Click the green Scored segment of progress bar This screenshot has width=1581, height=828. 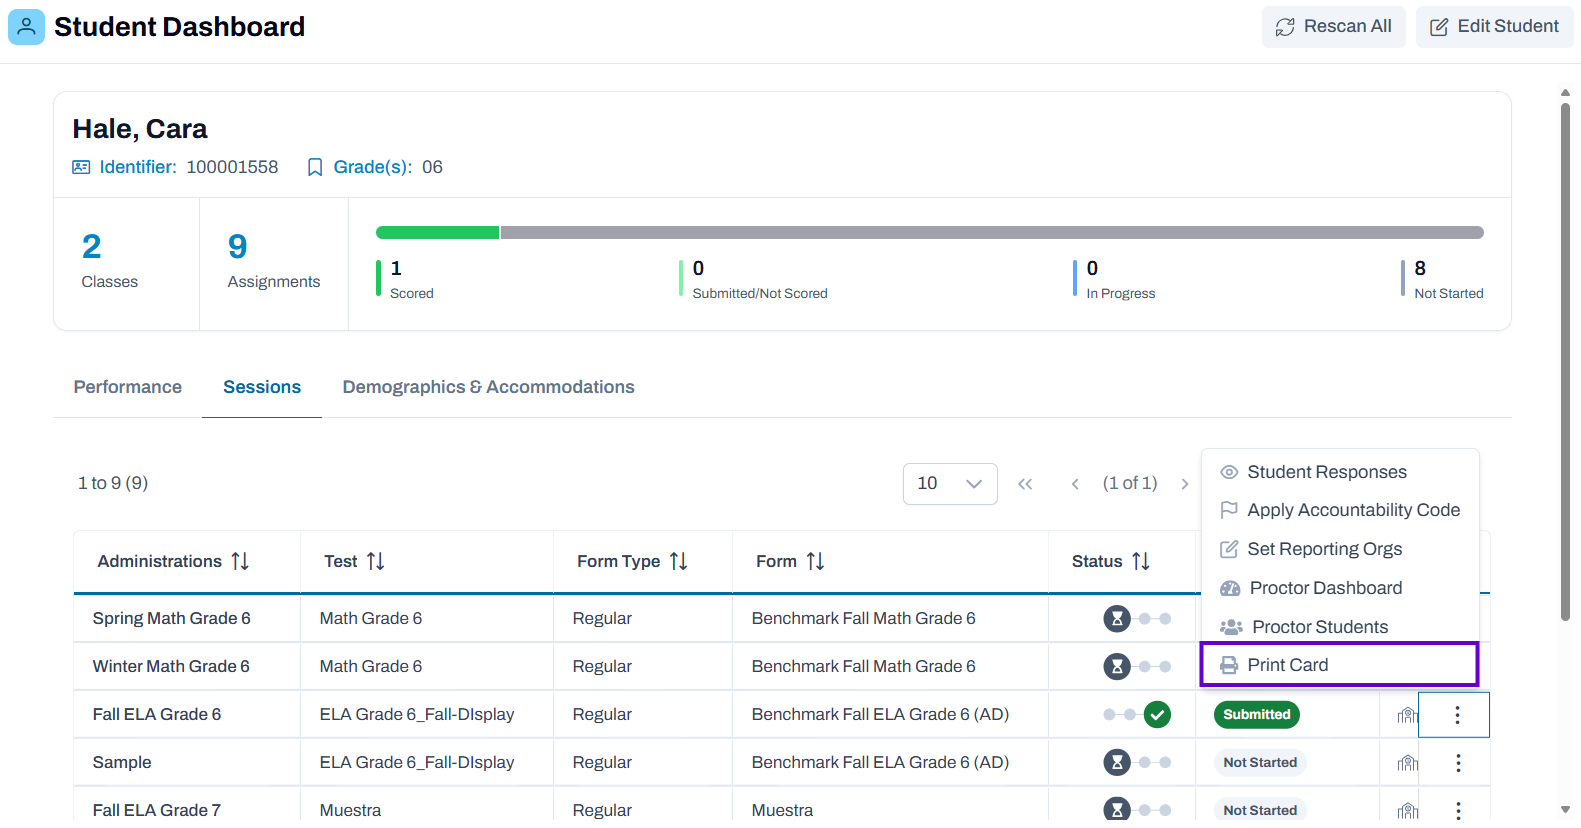[x=437, y=232]
